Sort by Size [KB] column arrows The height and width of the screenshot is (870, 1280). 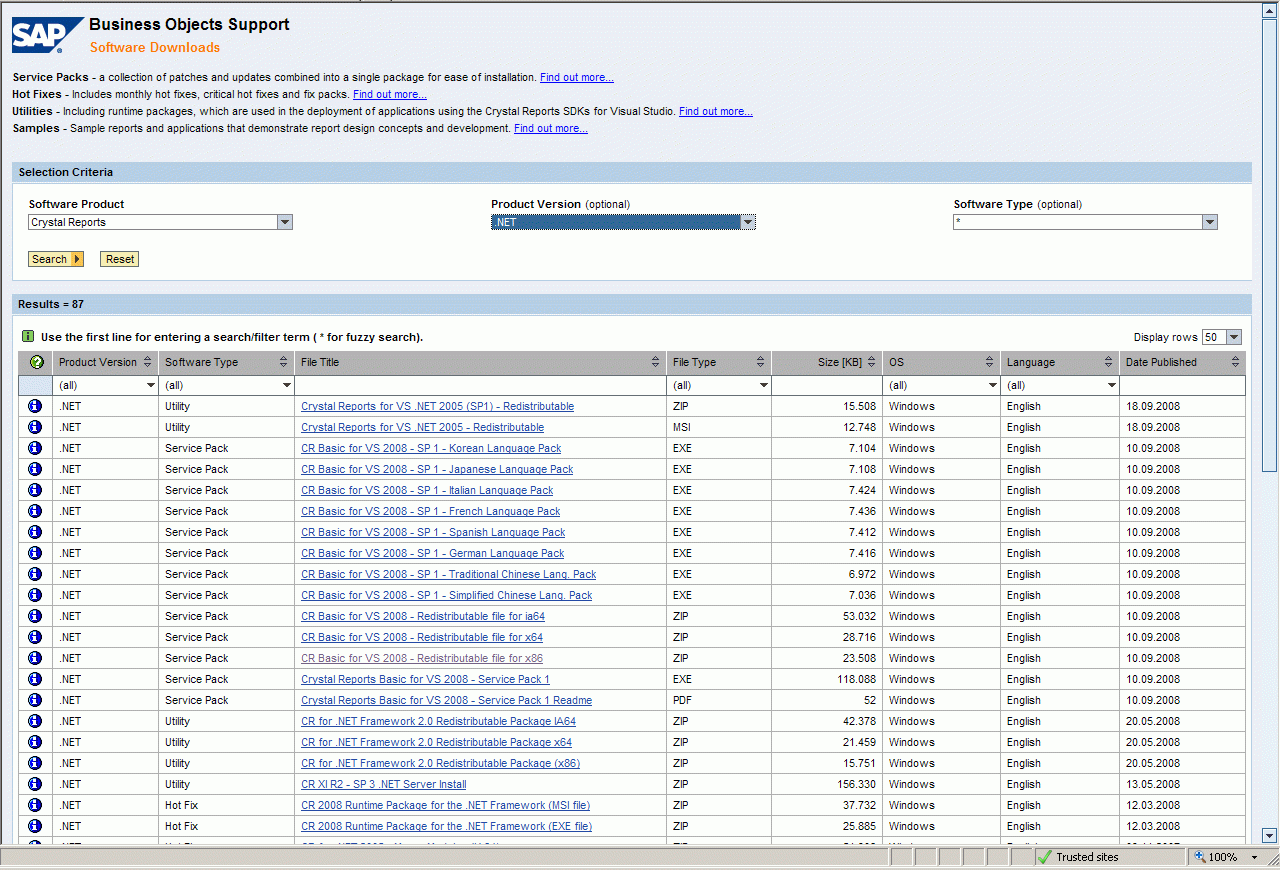[x=872, y=362]
